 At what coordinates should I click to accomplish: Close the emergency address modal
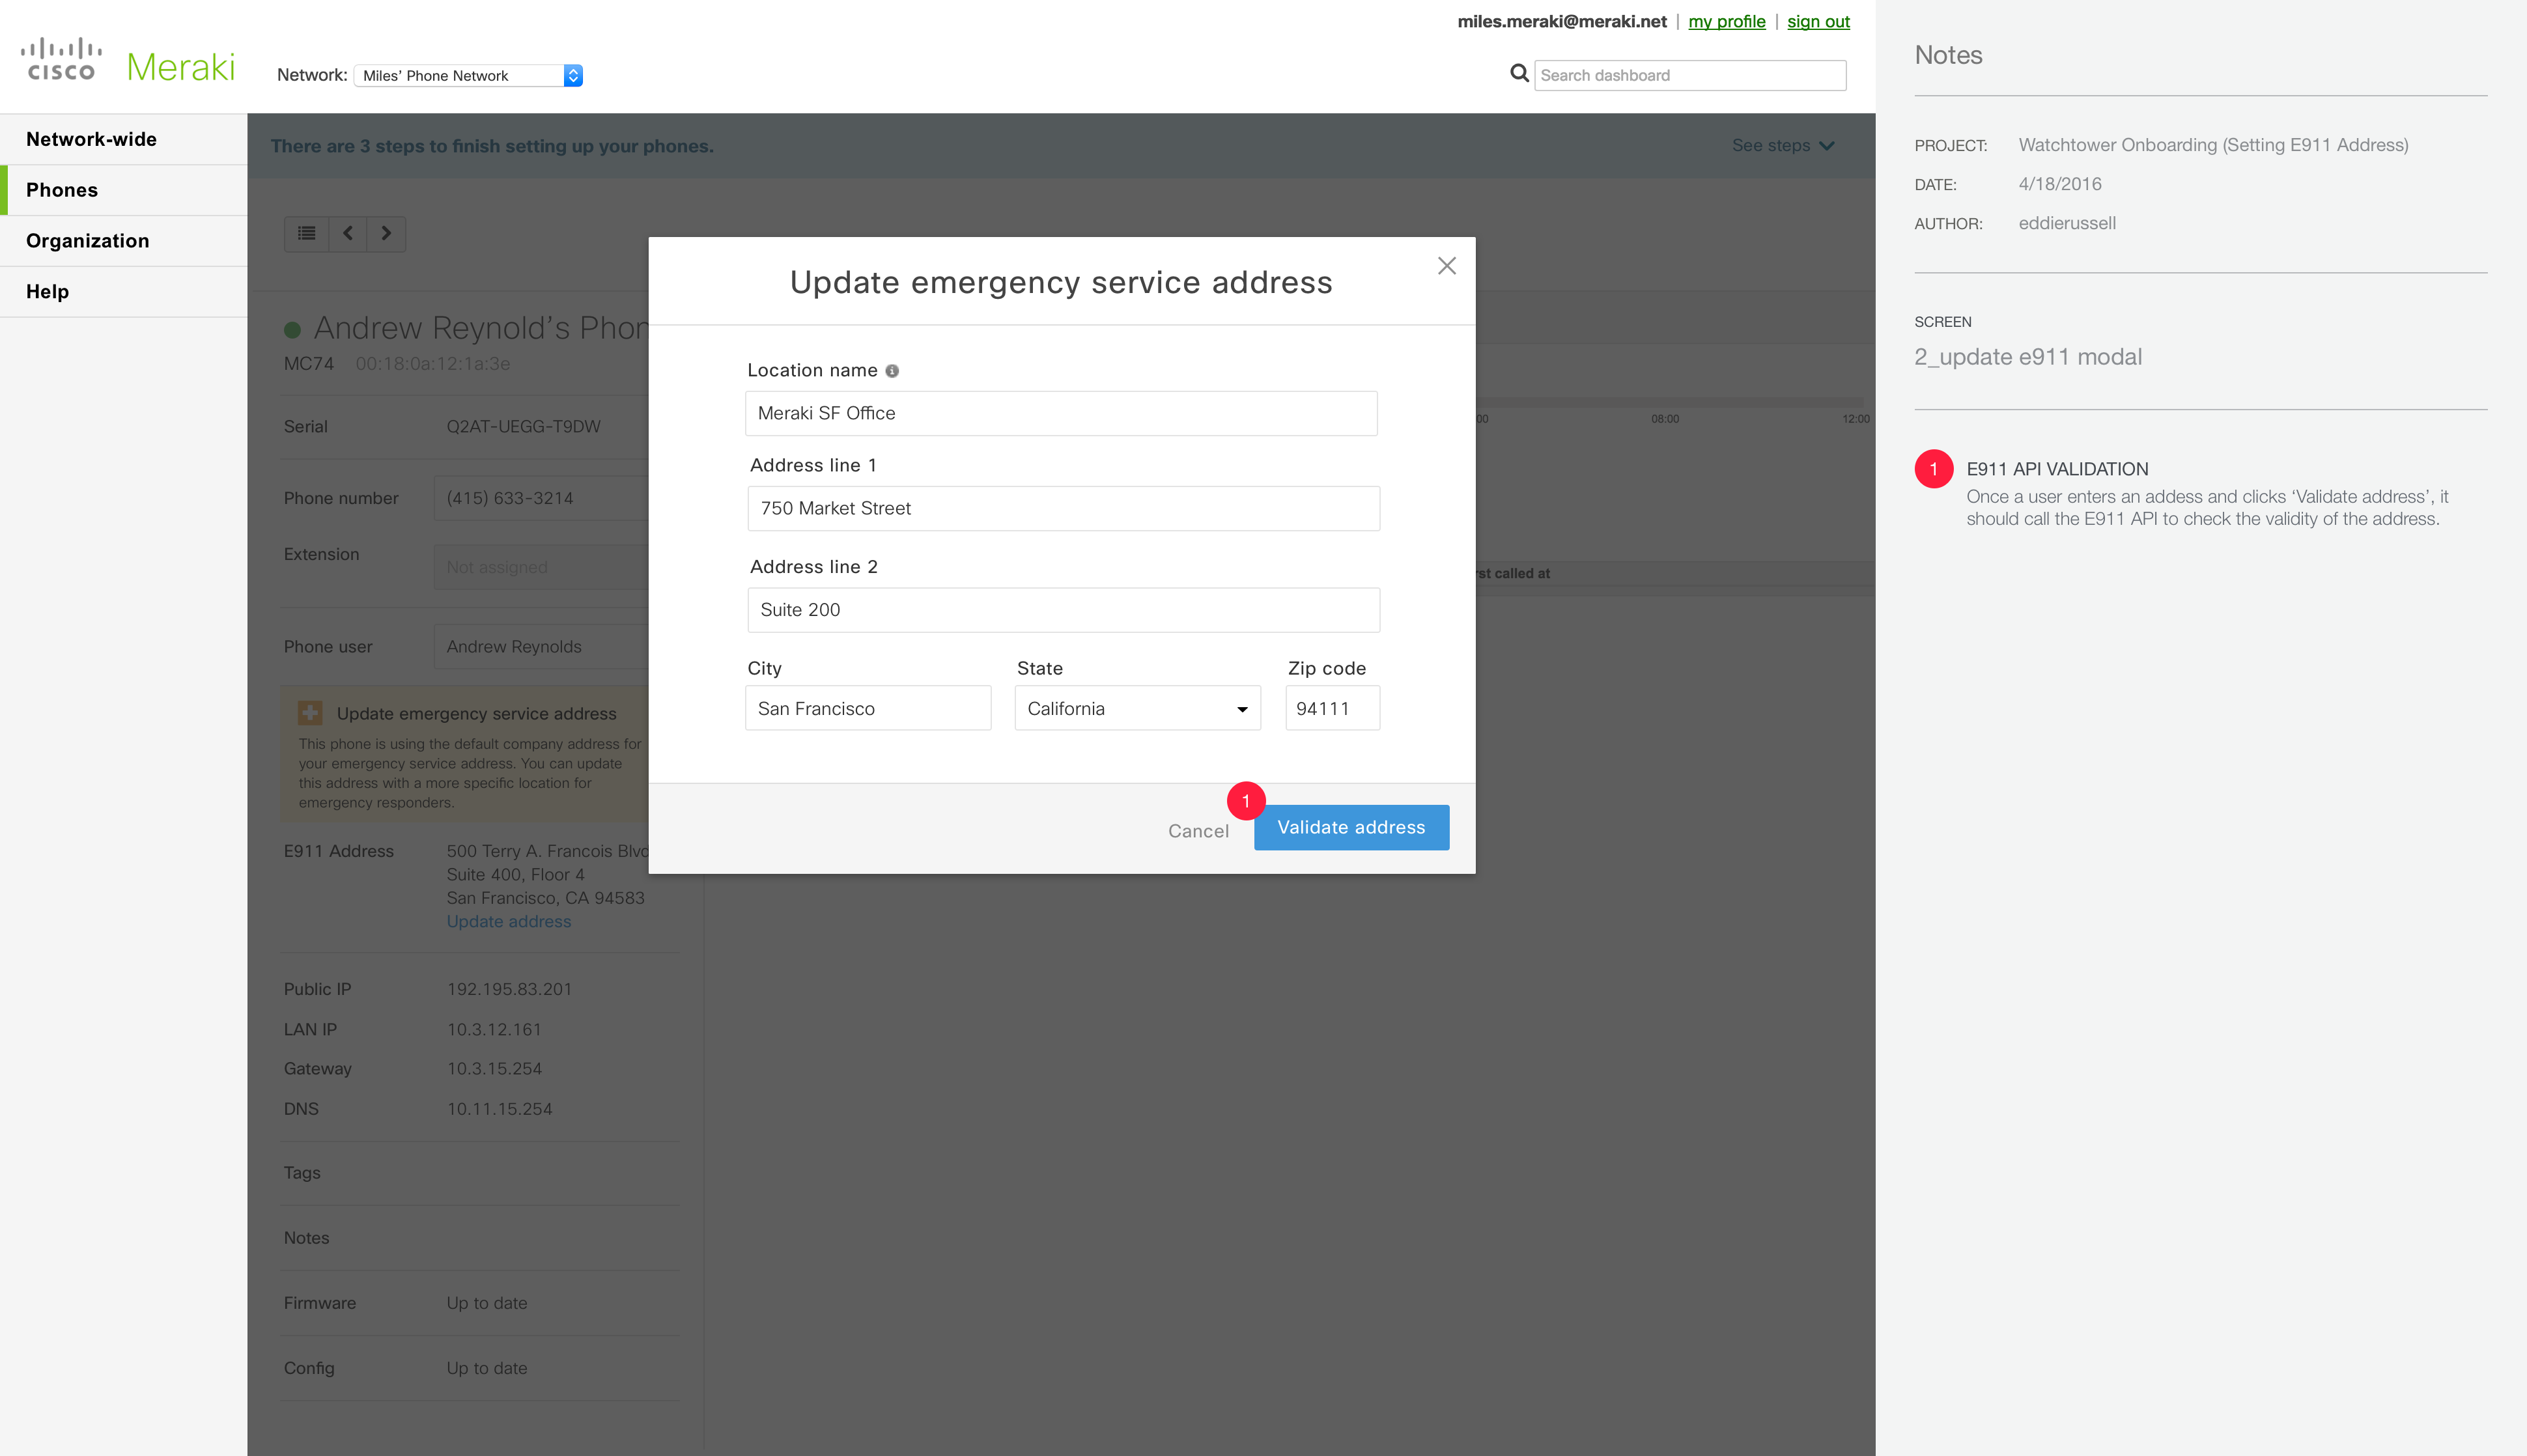tap(1446, 266)
